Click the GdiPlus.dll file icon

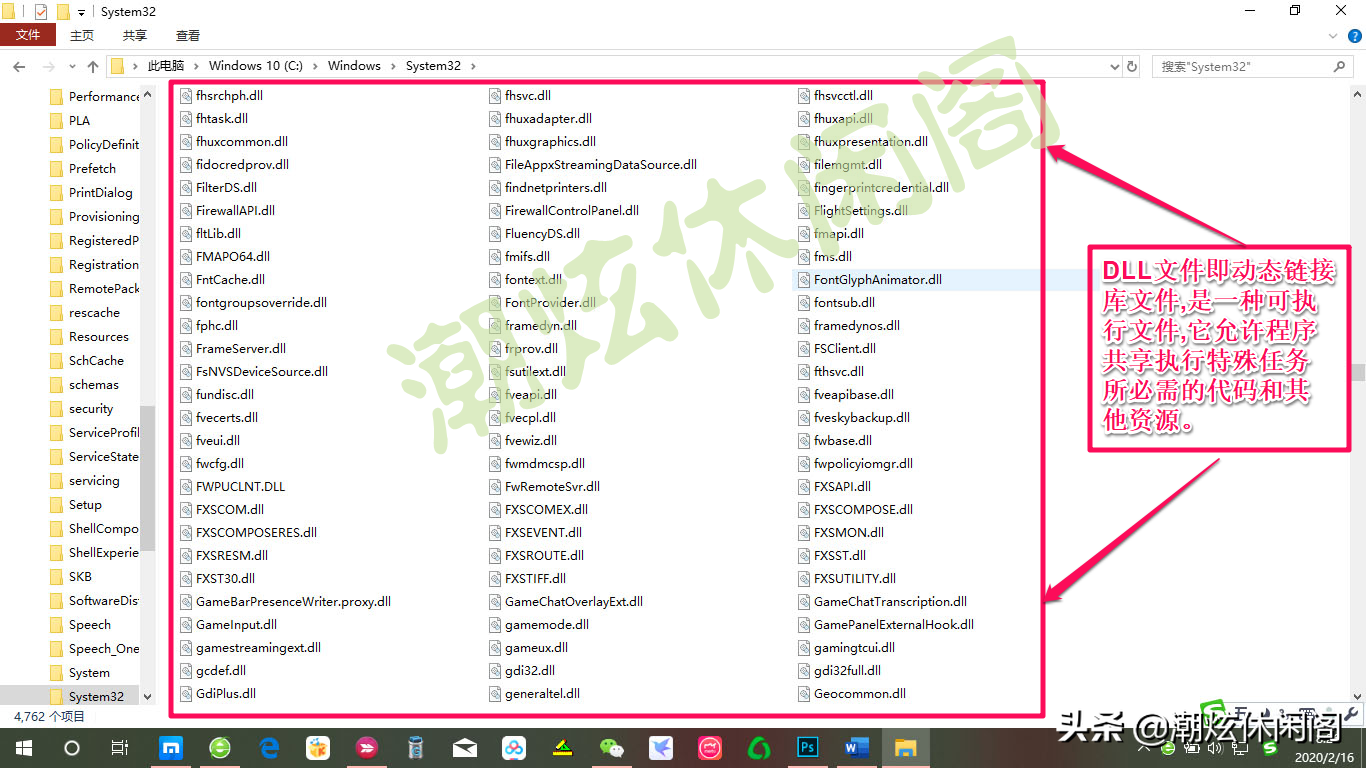[x=186, y=693]
